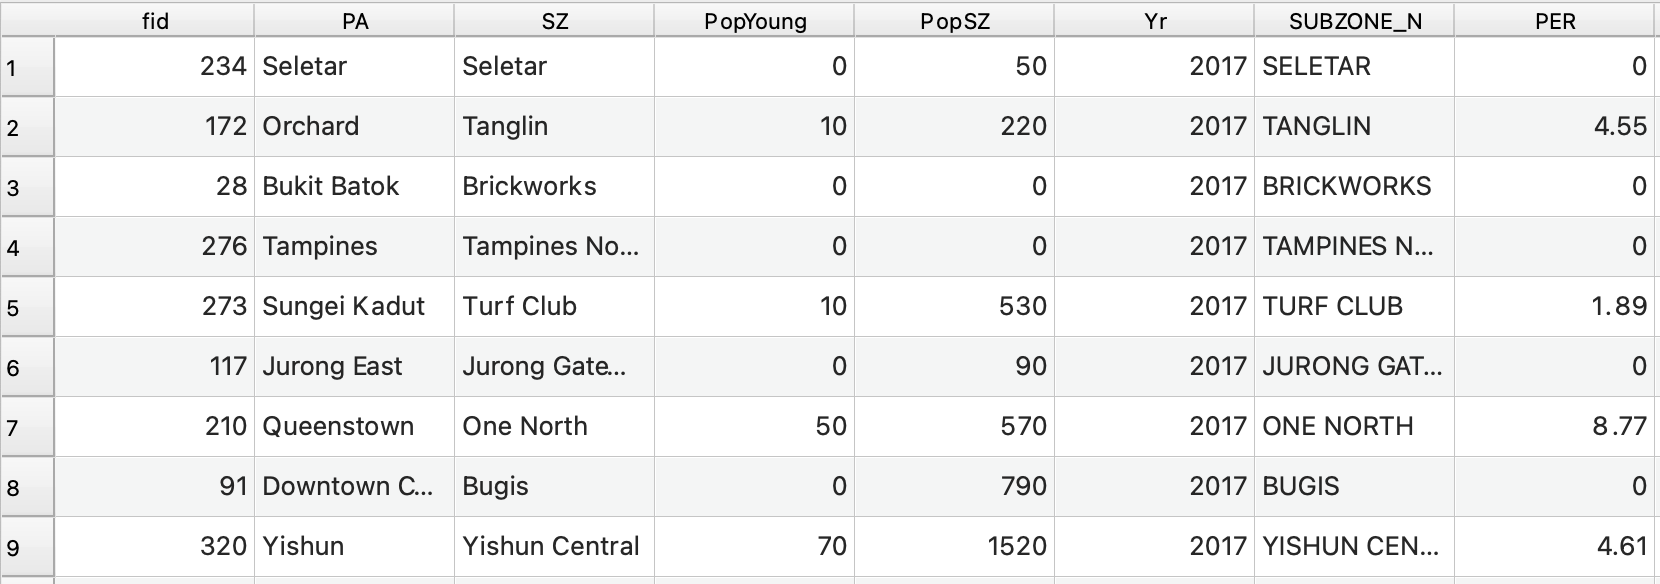The height and width of the screenshot is (584, 1660).
Task: Click the fid column header
Action: coord(155,21)
